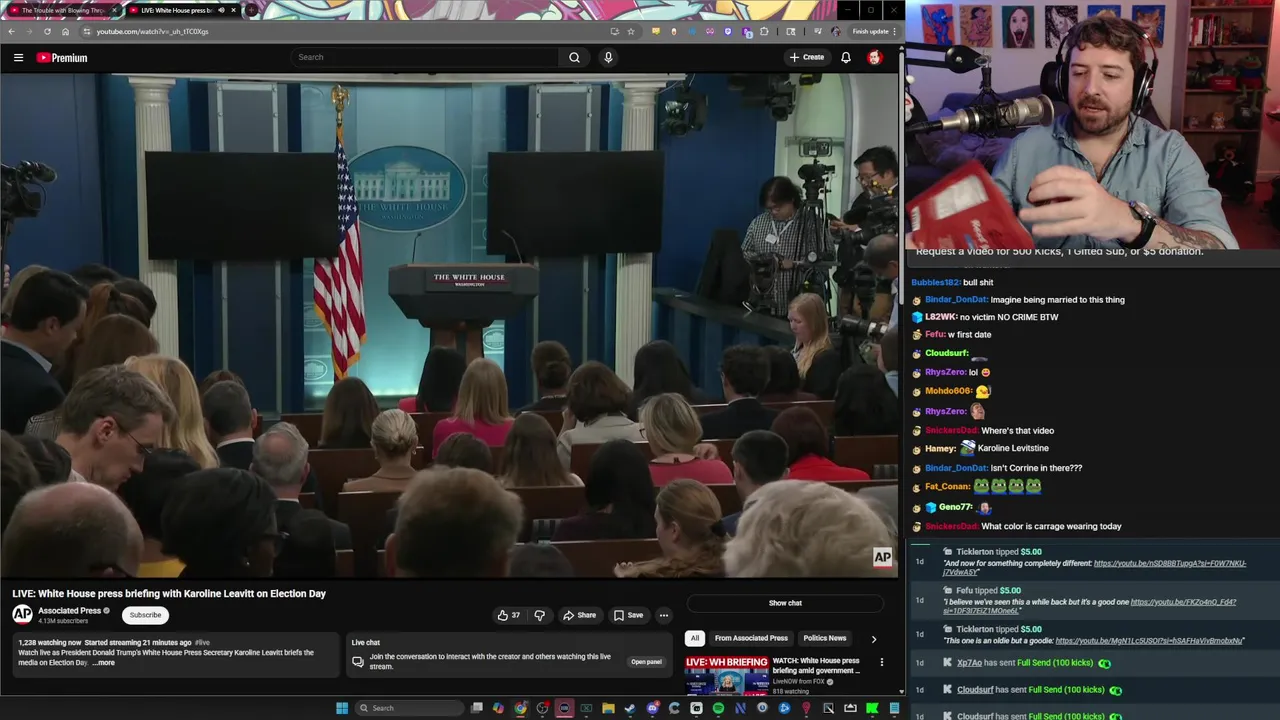This screenshot has width=1280, height=720.
Task: Mute the LIVE White House tab audio
Action: [221, 10]
